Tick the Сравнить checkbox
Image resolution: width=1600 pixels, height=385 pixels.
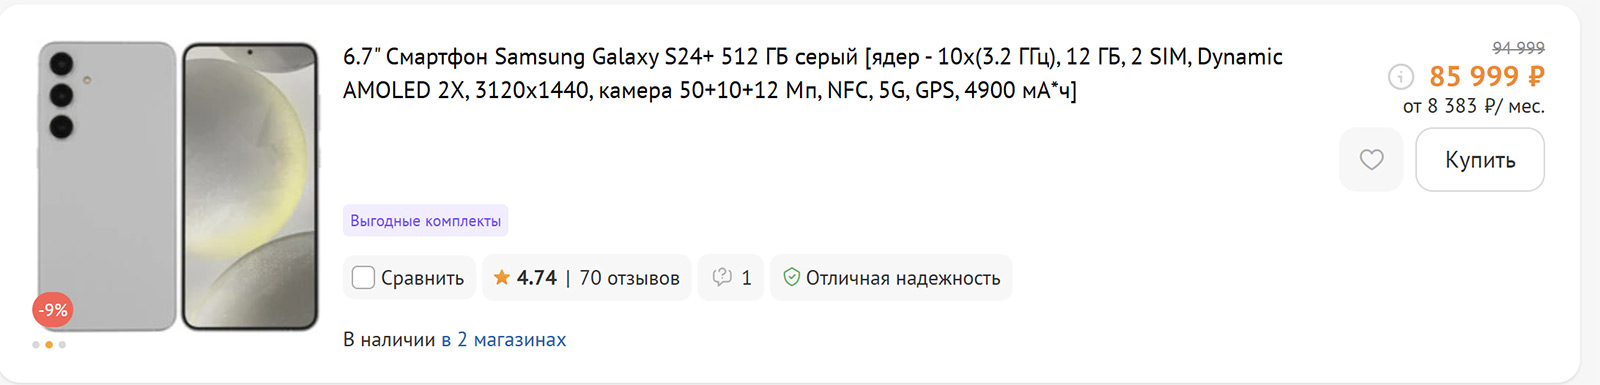point(363,277)
